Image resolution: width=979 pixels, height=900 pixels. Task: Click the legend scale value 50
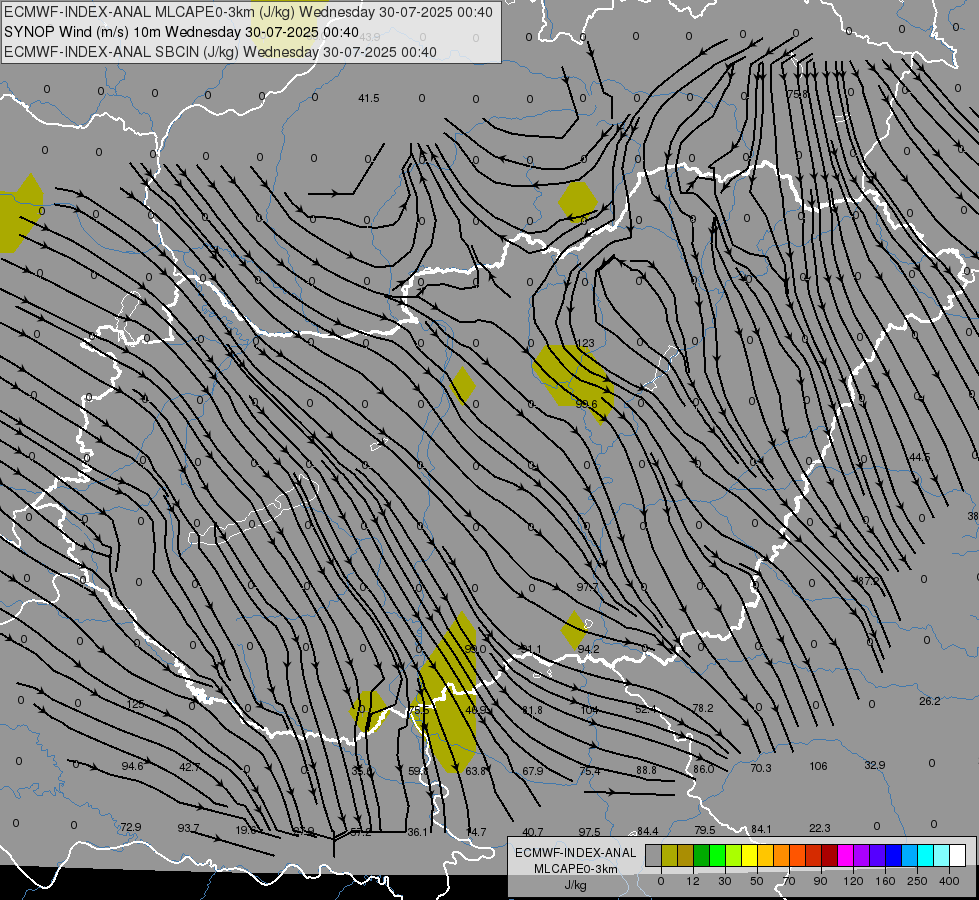[x=757, y=881]
